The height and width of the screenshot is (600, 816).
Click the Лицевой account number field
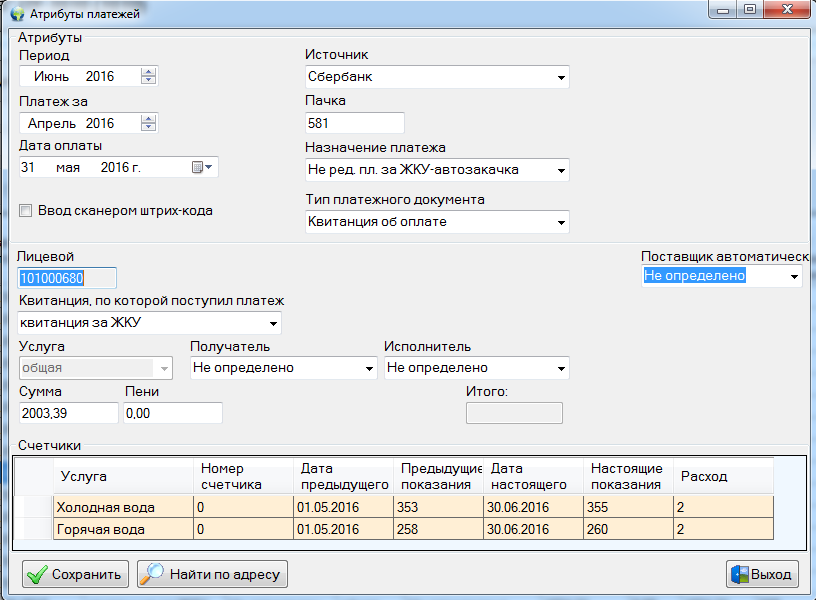click(67, 278)
